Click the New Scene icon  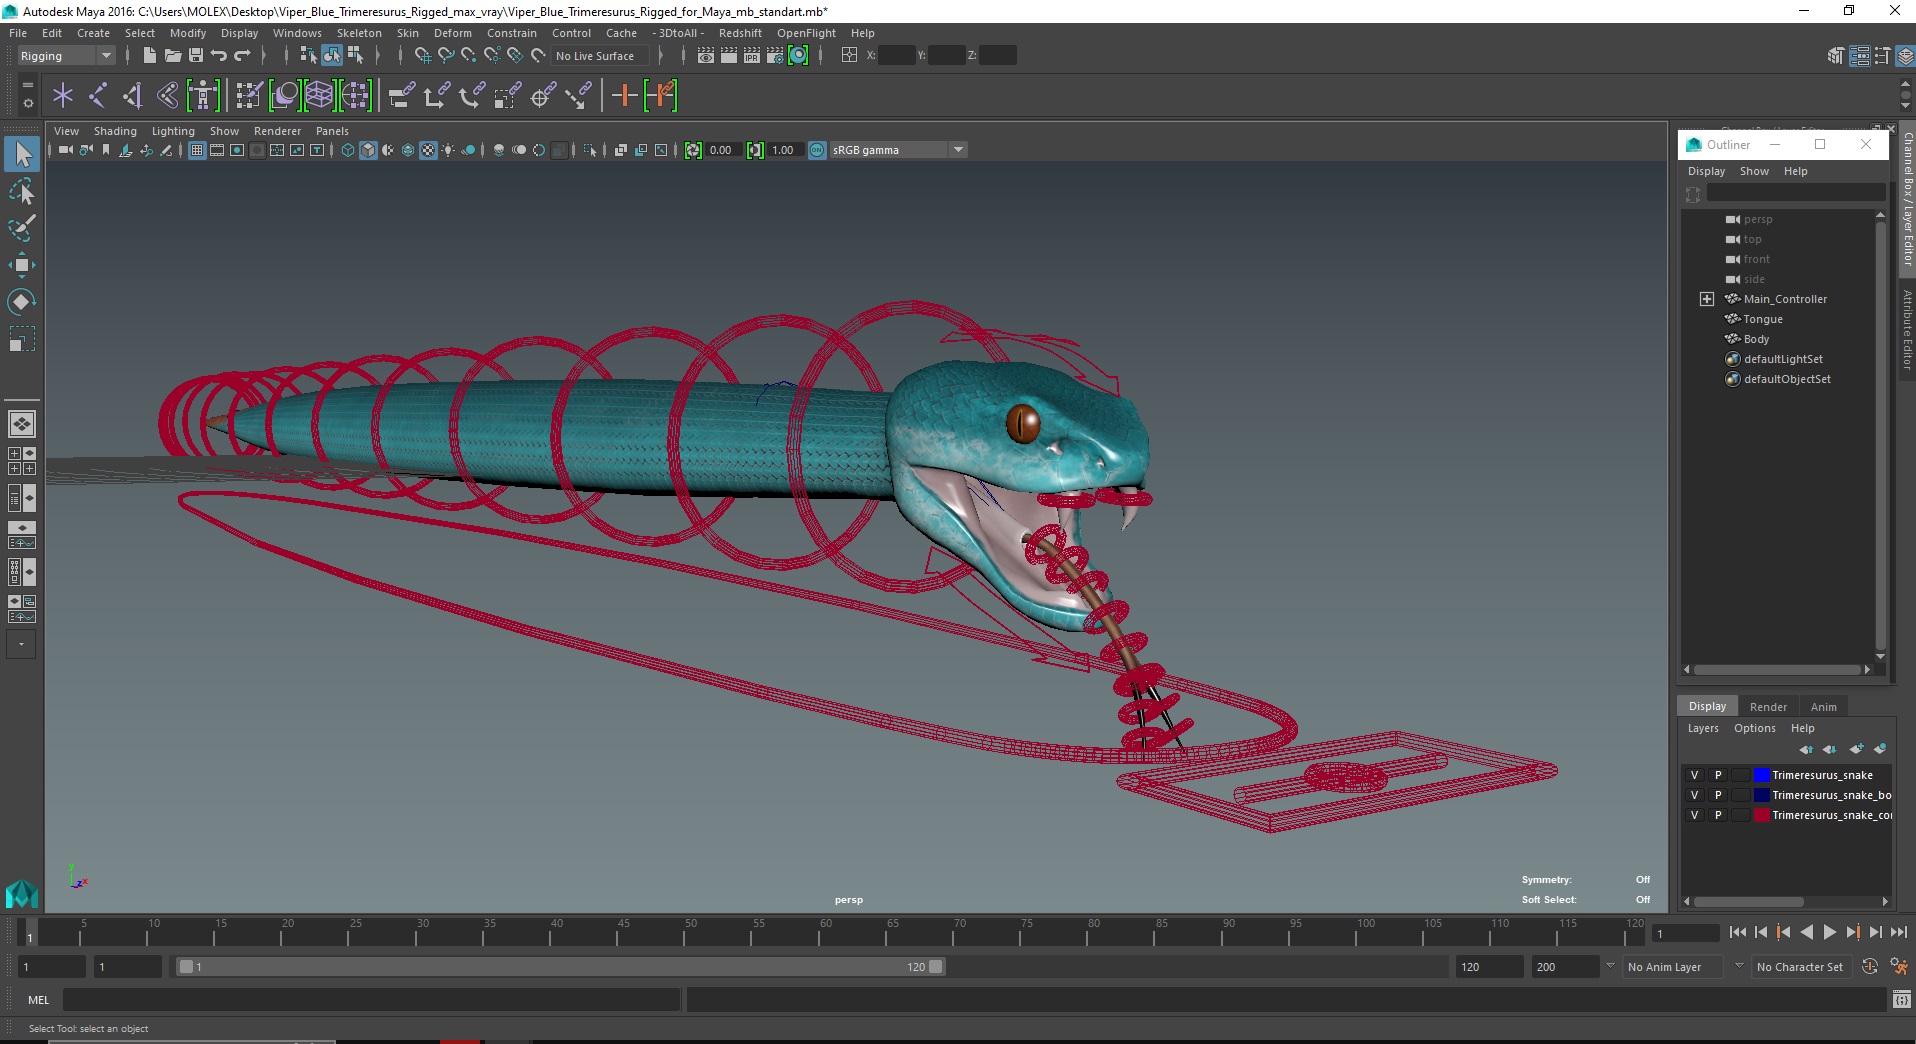coord(150,56)
